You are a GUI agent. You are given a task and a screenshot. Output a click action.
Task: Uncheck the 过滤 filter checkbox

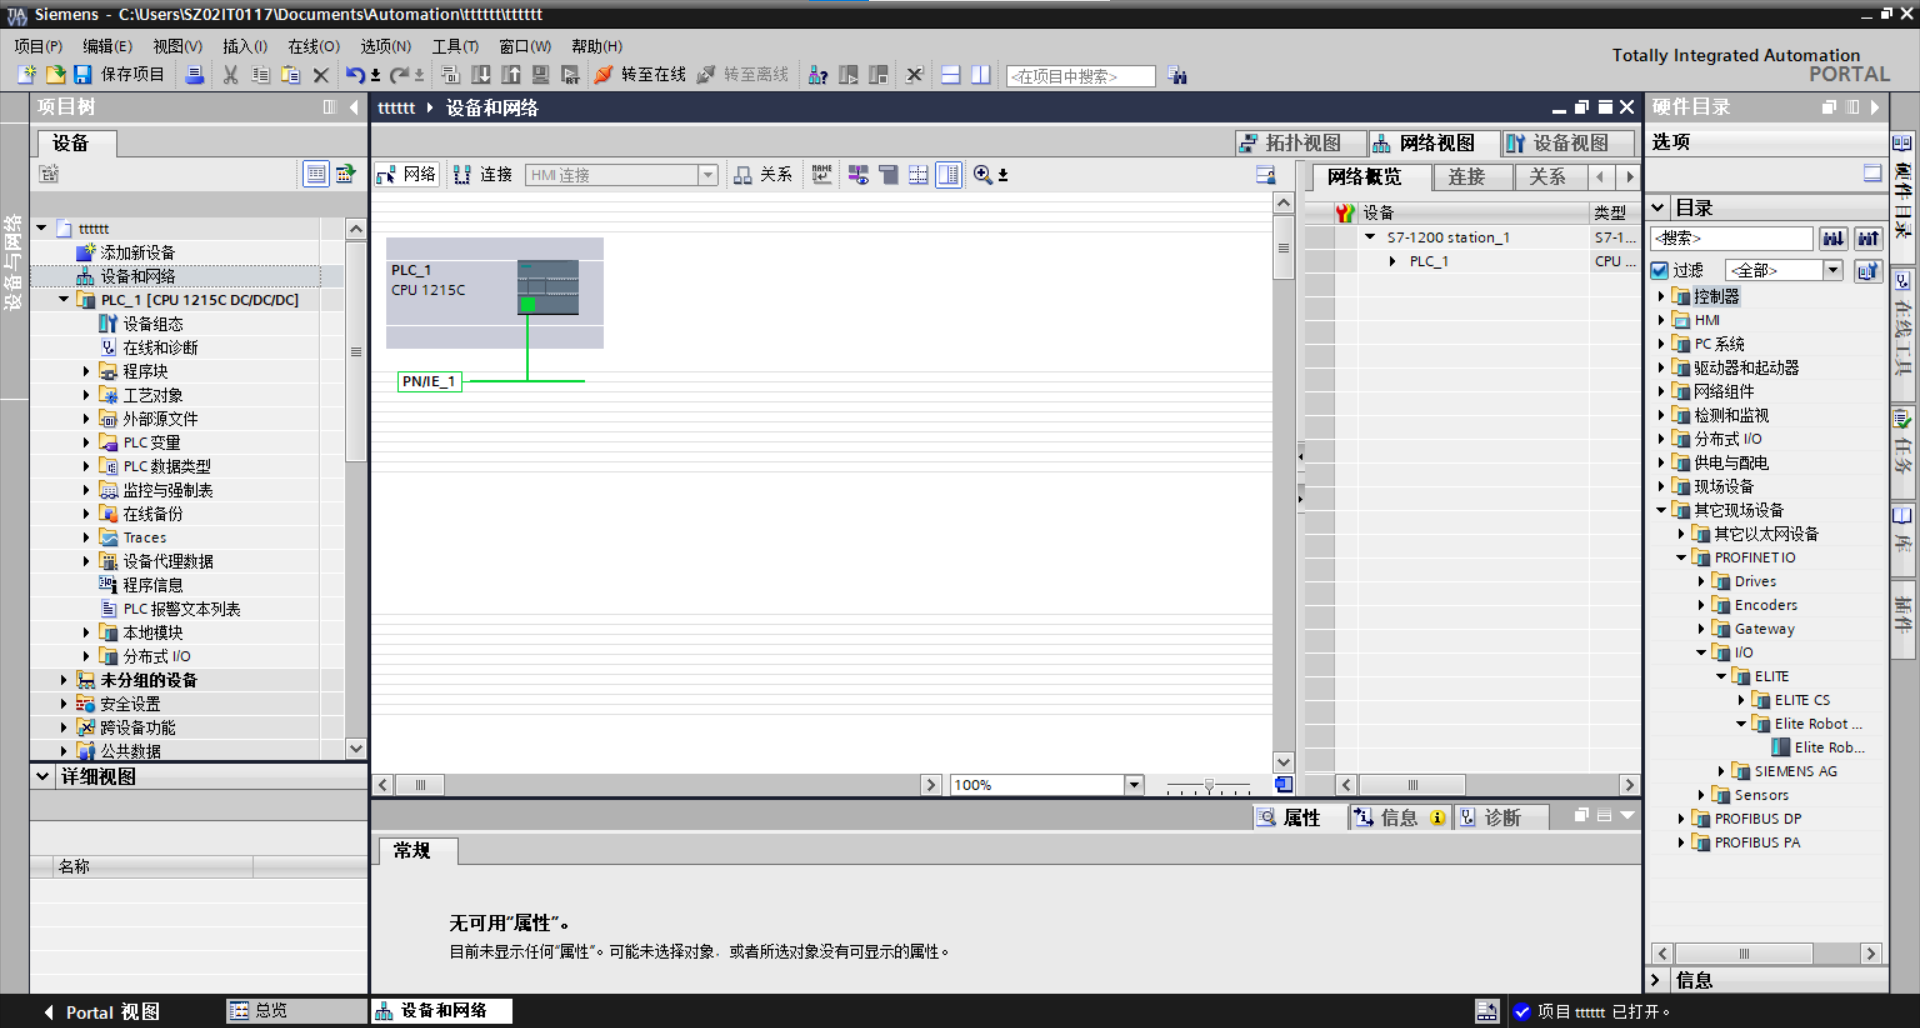click(1660, 270)
